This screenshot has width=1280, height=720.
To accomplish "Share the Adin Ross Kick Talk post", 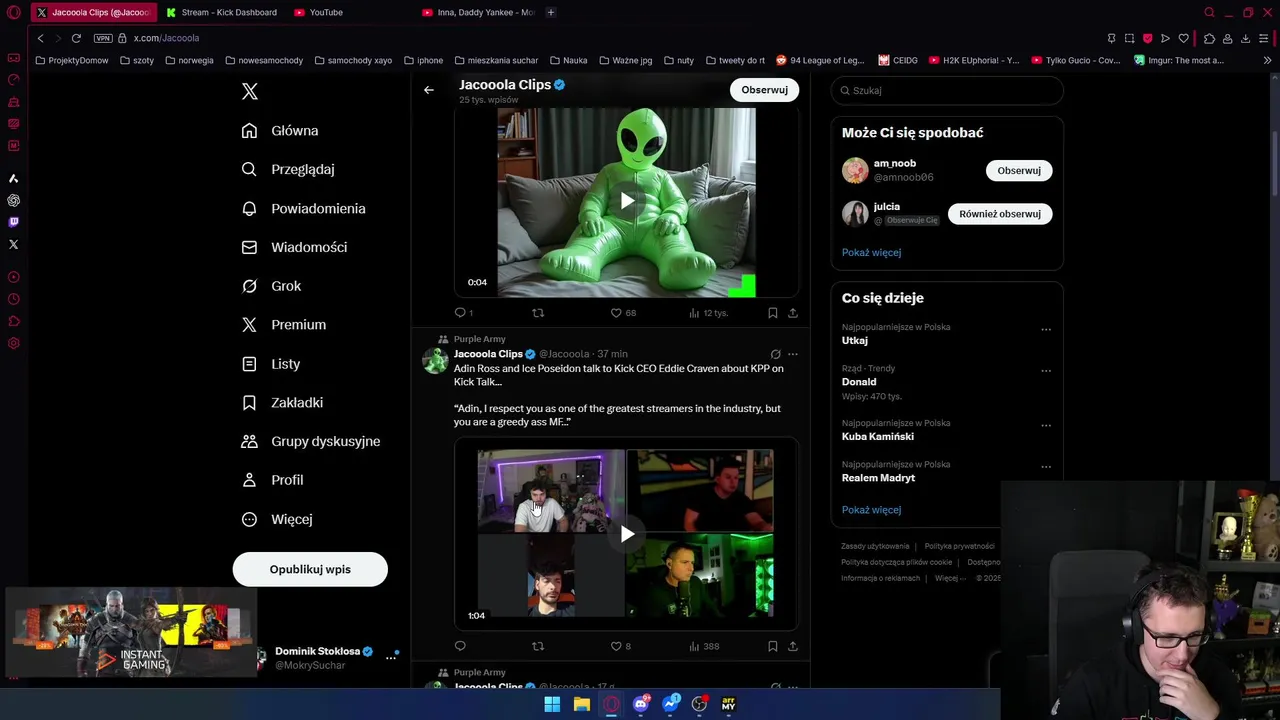I will (x=793, y=646).
